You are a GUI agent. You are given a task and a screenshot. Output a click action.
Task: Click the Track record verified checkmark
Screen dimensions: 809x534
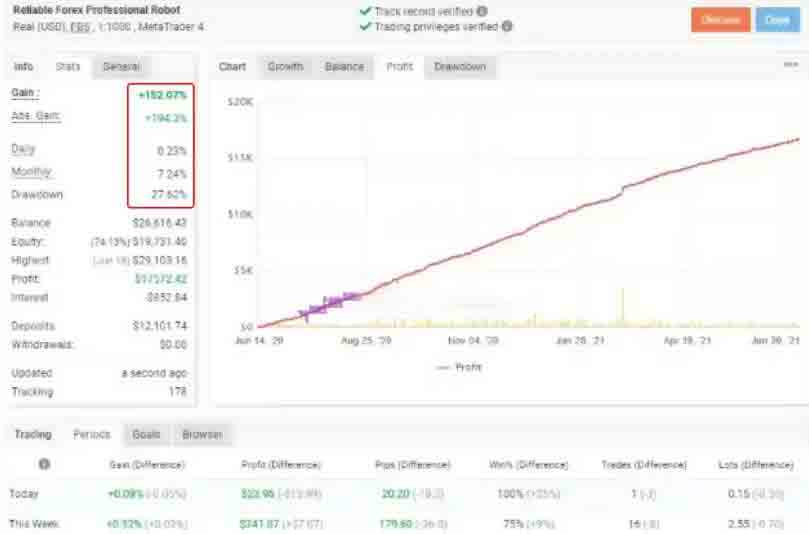point(364,11)
